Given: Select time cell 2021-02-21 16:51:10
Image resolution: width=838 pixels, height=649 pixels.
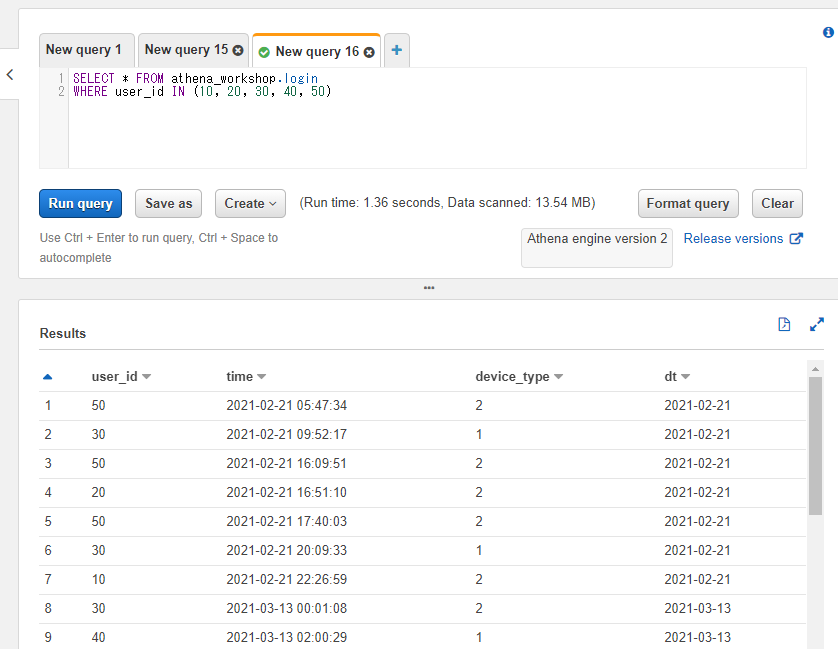Looking at the screenshot, I should point(286,492).
